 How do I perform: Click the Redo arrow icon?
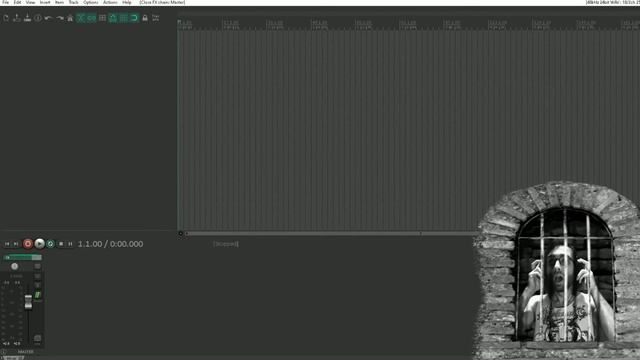pyautogui.click(x=60, y=18)
